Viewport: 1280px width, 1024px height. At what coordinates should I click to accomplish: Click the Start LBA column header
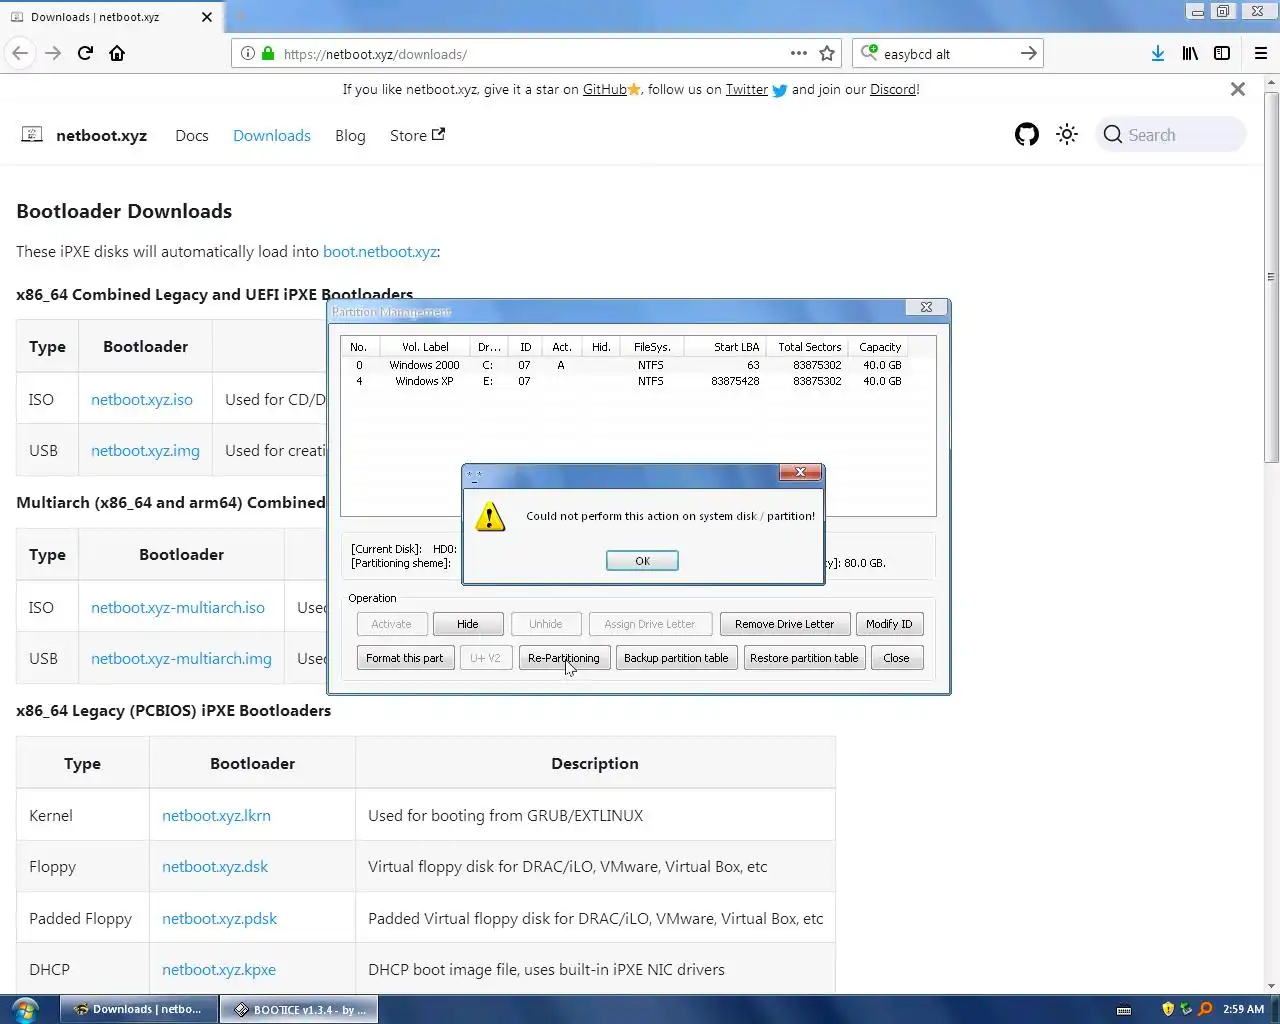[x=725, y=347]
